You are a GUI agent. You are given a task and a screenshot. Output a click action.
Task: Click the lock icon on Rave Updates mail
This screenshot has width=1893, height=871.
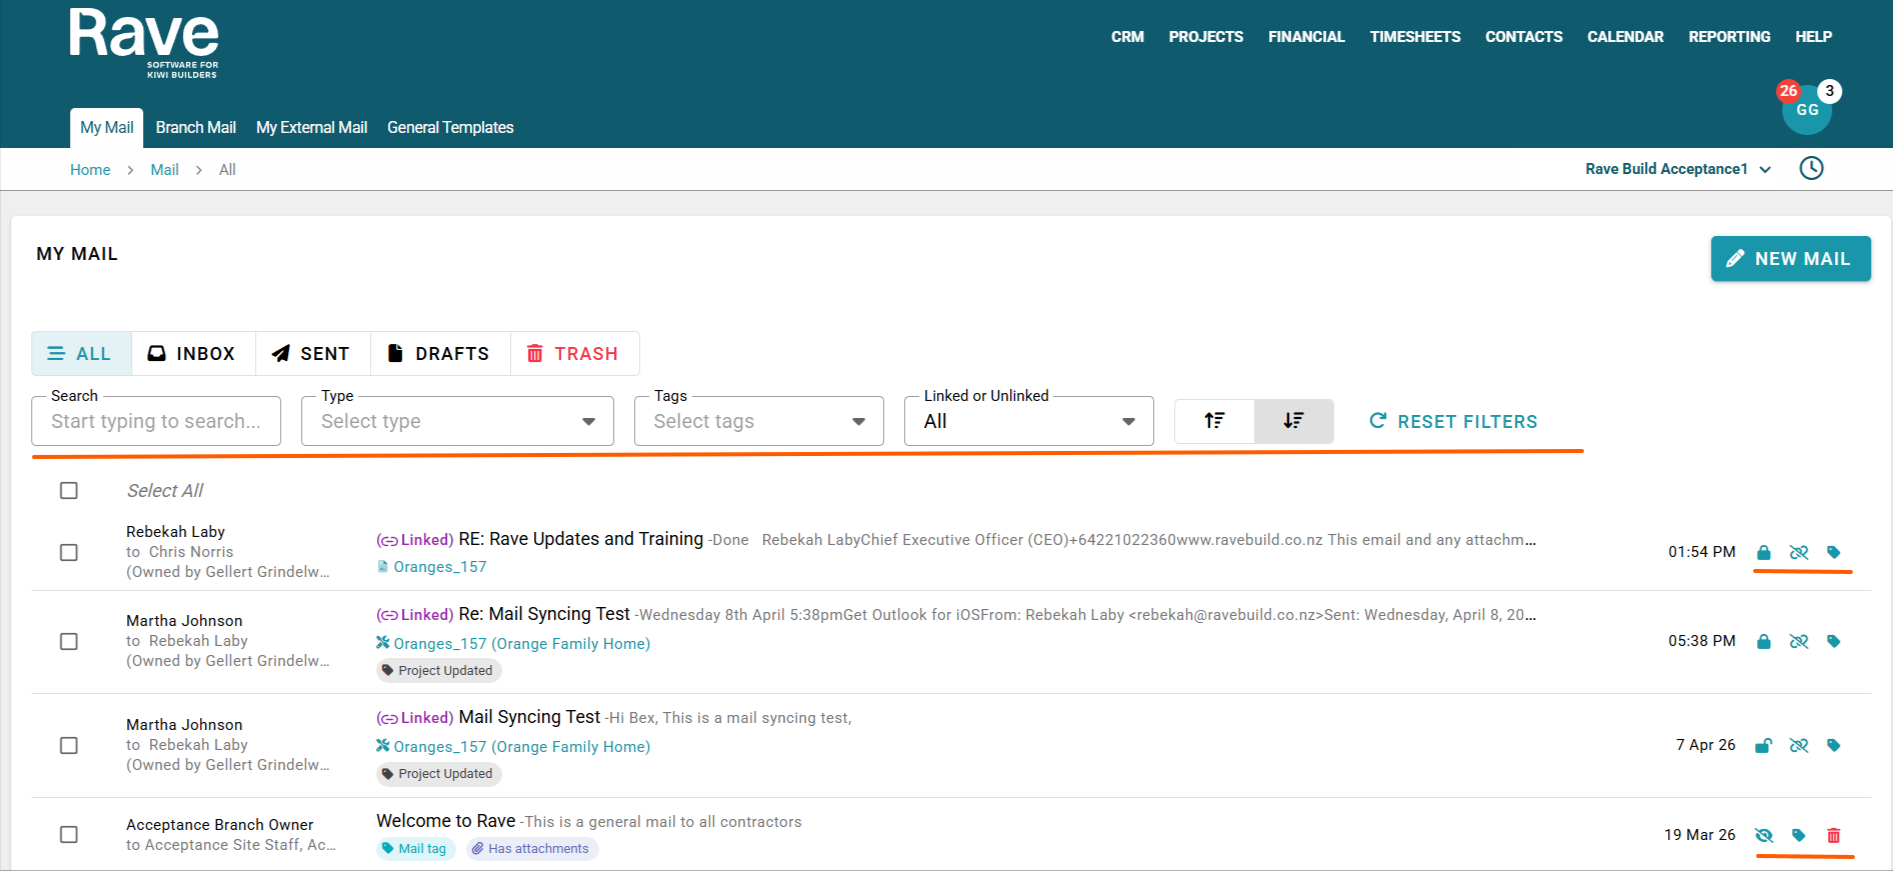1764,552
